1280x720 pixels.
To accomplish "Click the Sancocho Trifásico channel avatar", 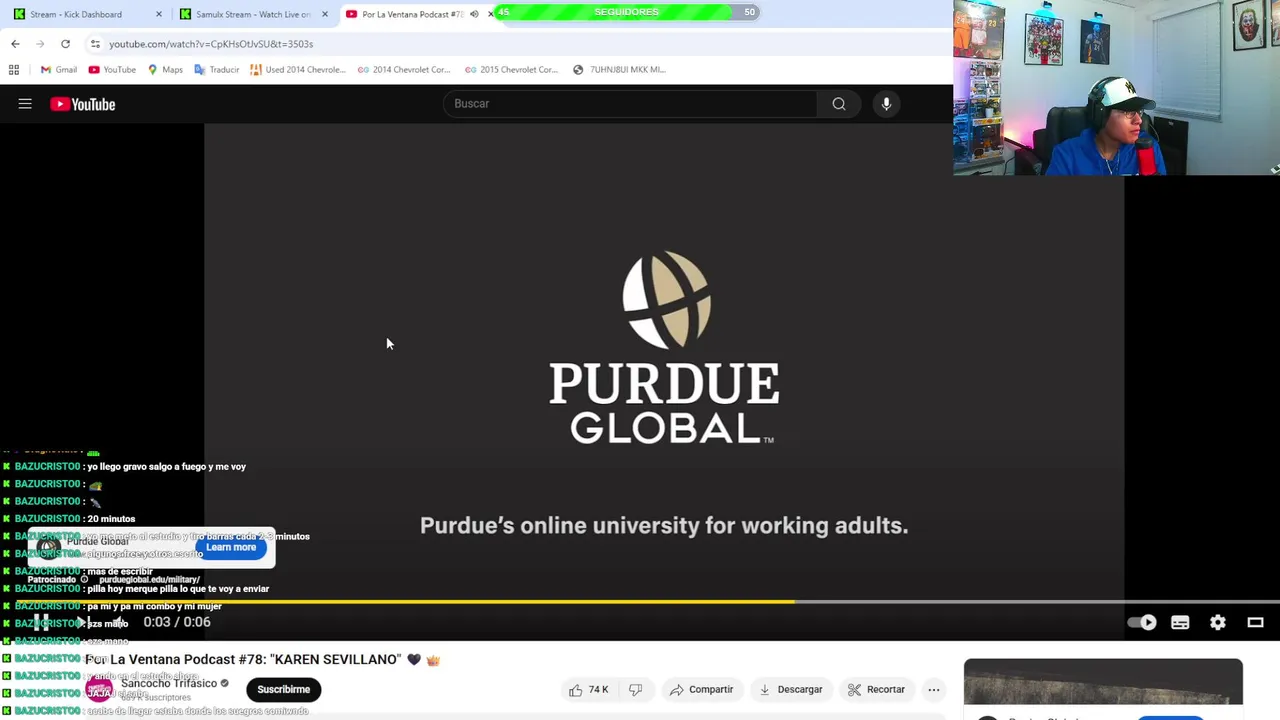I will pos(99,689).
